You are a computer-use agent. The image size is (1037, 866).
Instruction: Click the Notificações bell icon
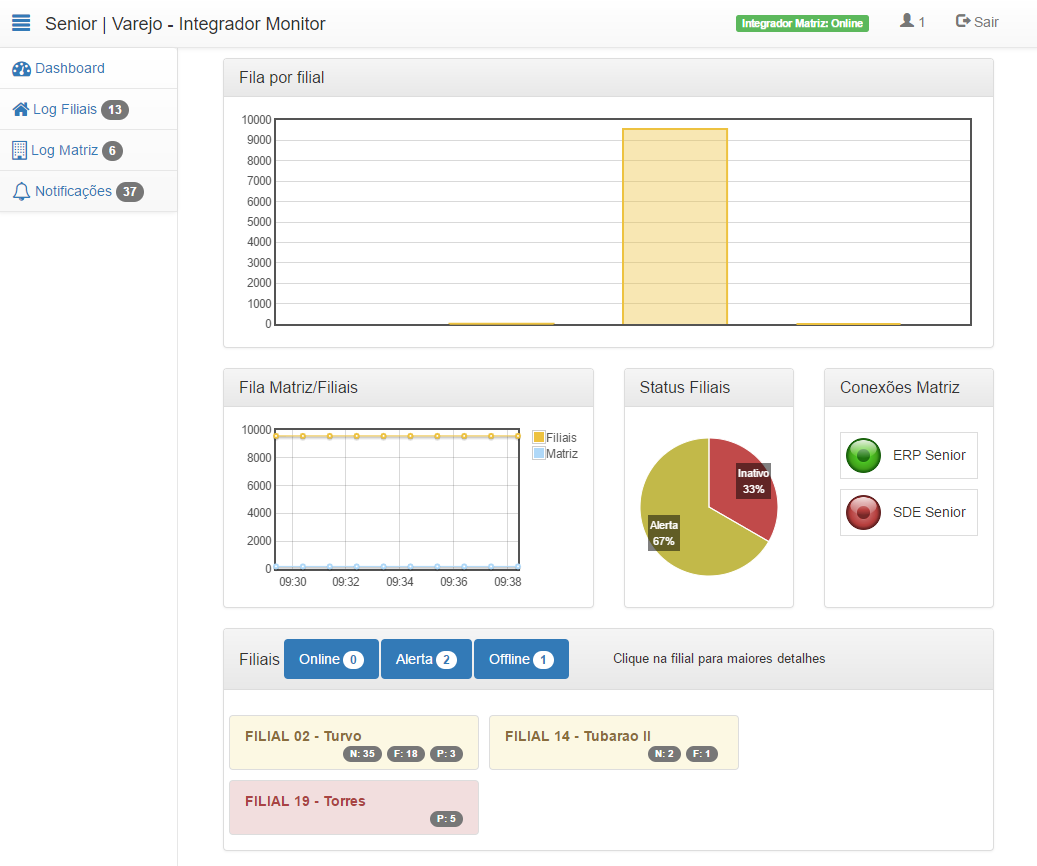coord(21,191)
